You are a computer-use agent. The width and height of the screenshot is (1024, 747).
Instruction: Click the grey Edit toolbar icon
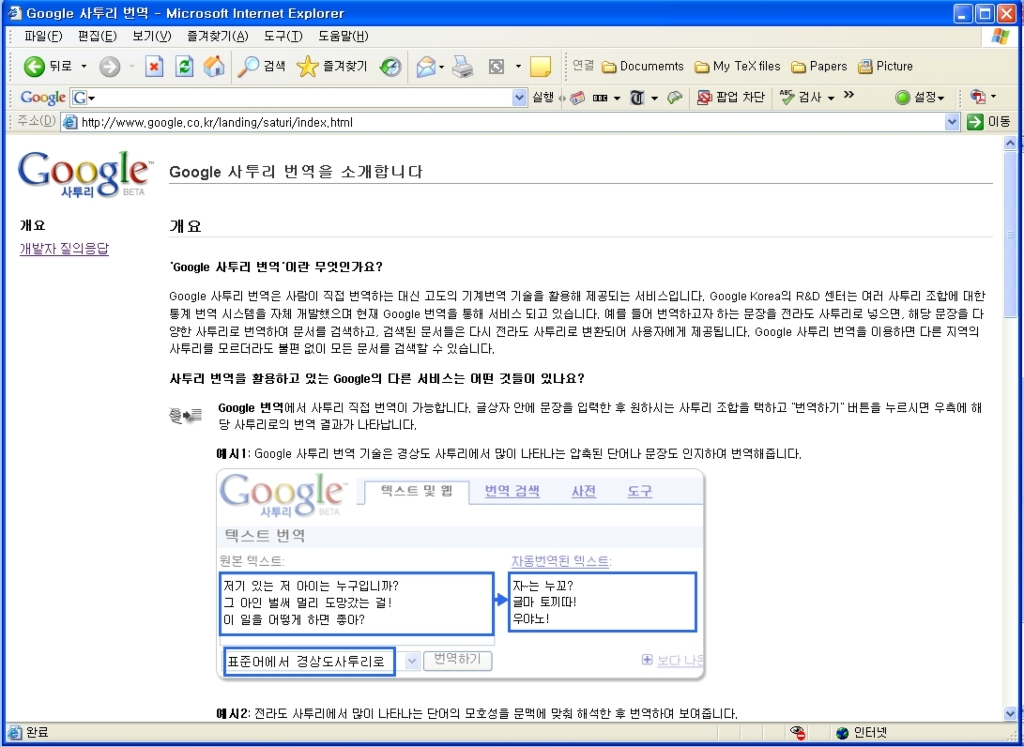[496, 66]
